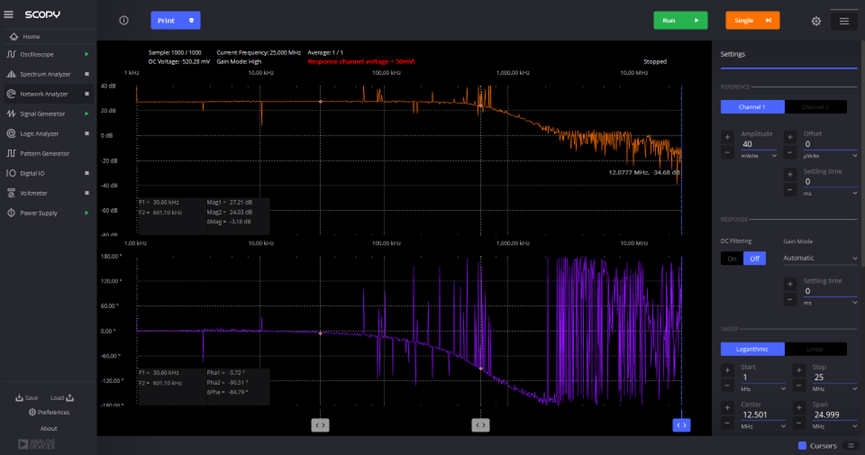Screen dimensions: 865x455
Task: Decrease the Amplitude value with minus
Action: (x=727, y=153)
